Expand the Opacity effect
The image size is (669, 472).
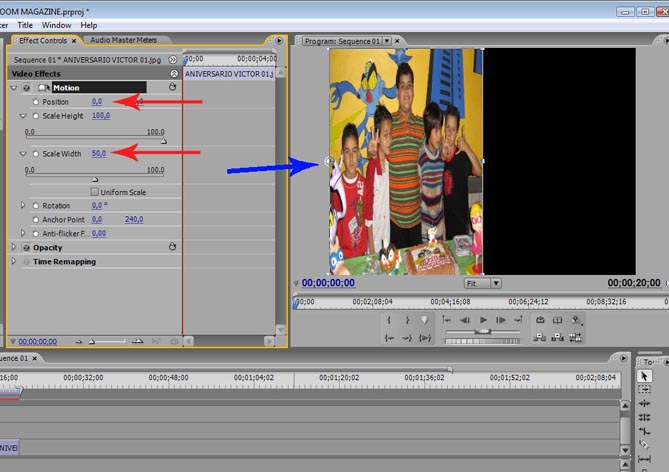tap(14, 247)
